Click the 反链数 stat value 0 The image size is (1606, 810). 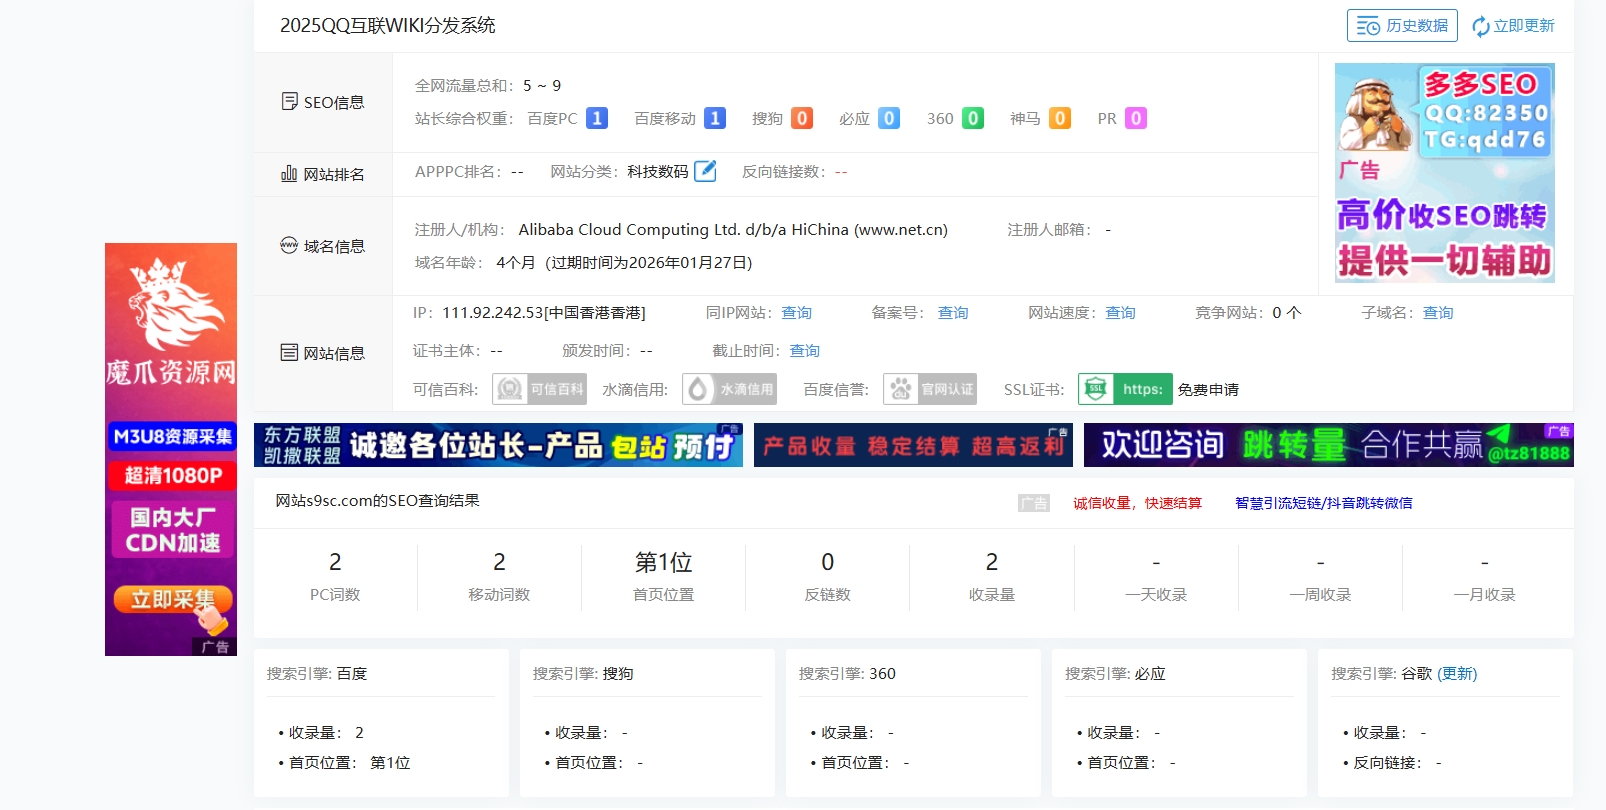[828, 562]
